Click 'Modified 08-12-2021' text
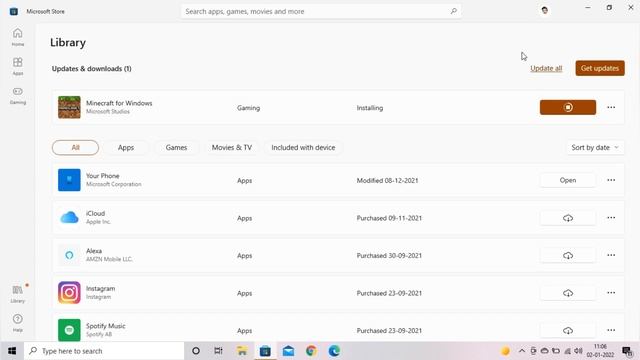Viewport: 640px width, 360px height. point(387,180)
